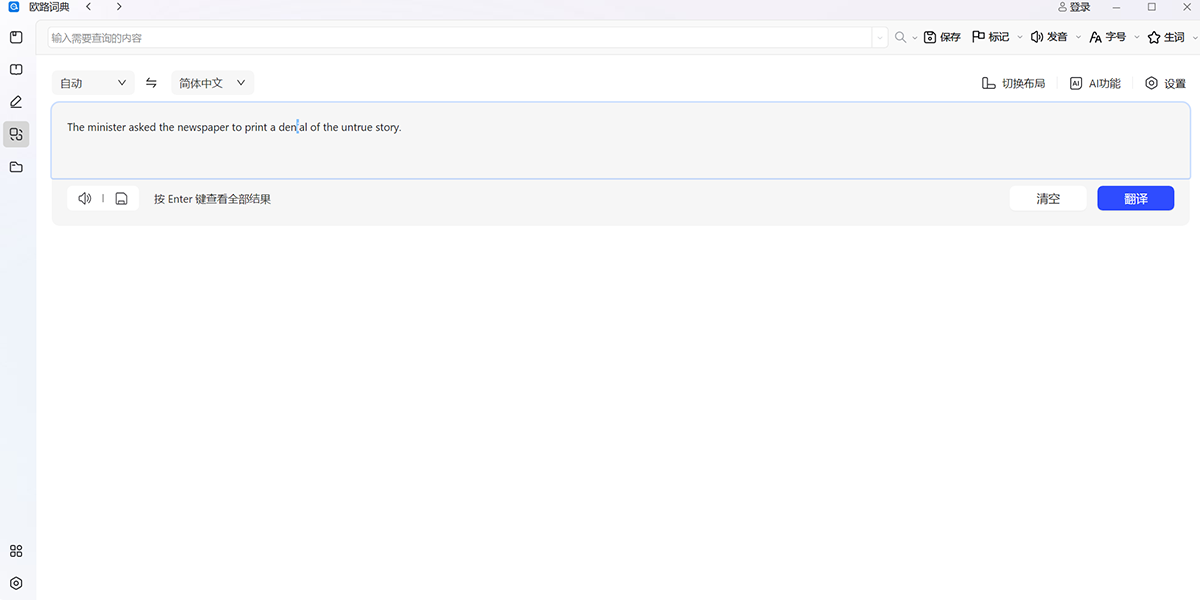Viewport: 1200px width, 600px height.
Task: Click the search input field at top
Action: pos(460,37)
